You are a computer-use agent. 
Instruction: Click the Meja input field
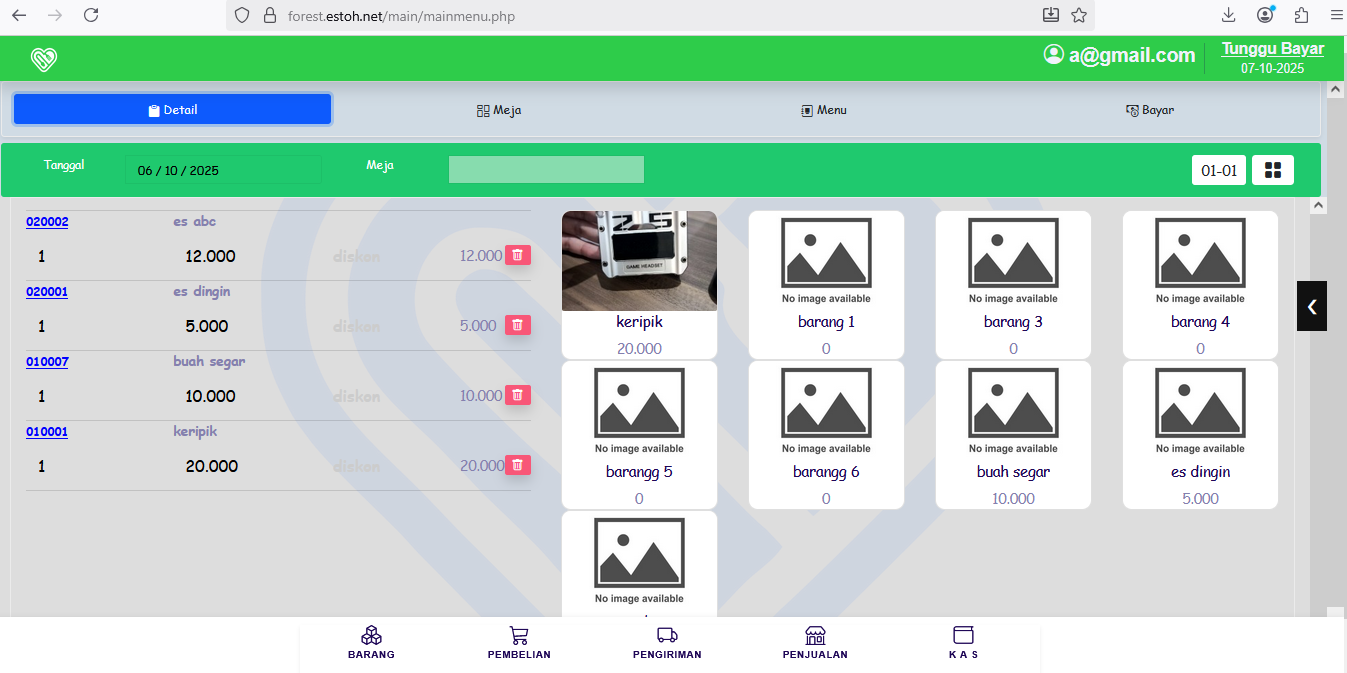point(546,170)
